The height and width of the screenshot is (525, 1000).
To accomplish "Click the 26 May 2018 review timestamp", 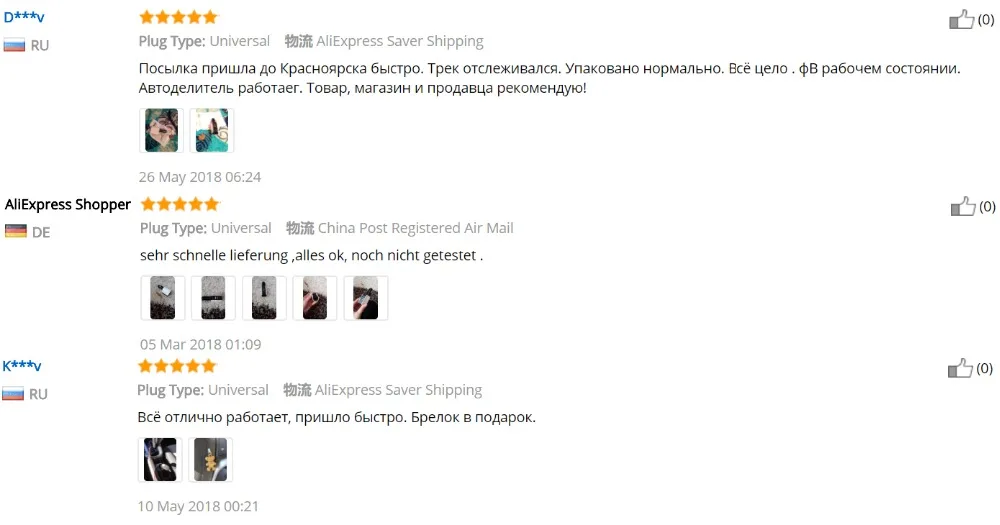I will click(x=200, y=177).
